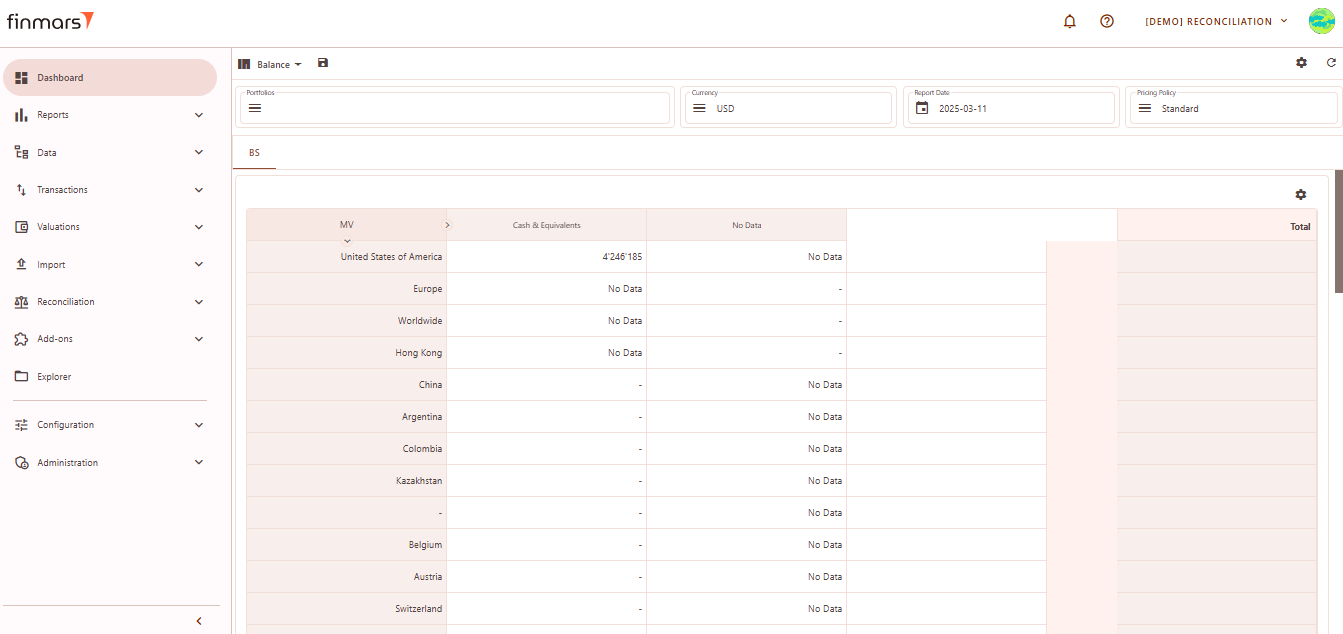This screenshot has width=1343, height=634.
Task: Open the BS widget settings gear
Action: (1300, 194)
